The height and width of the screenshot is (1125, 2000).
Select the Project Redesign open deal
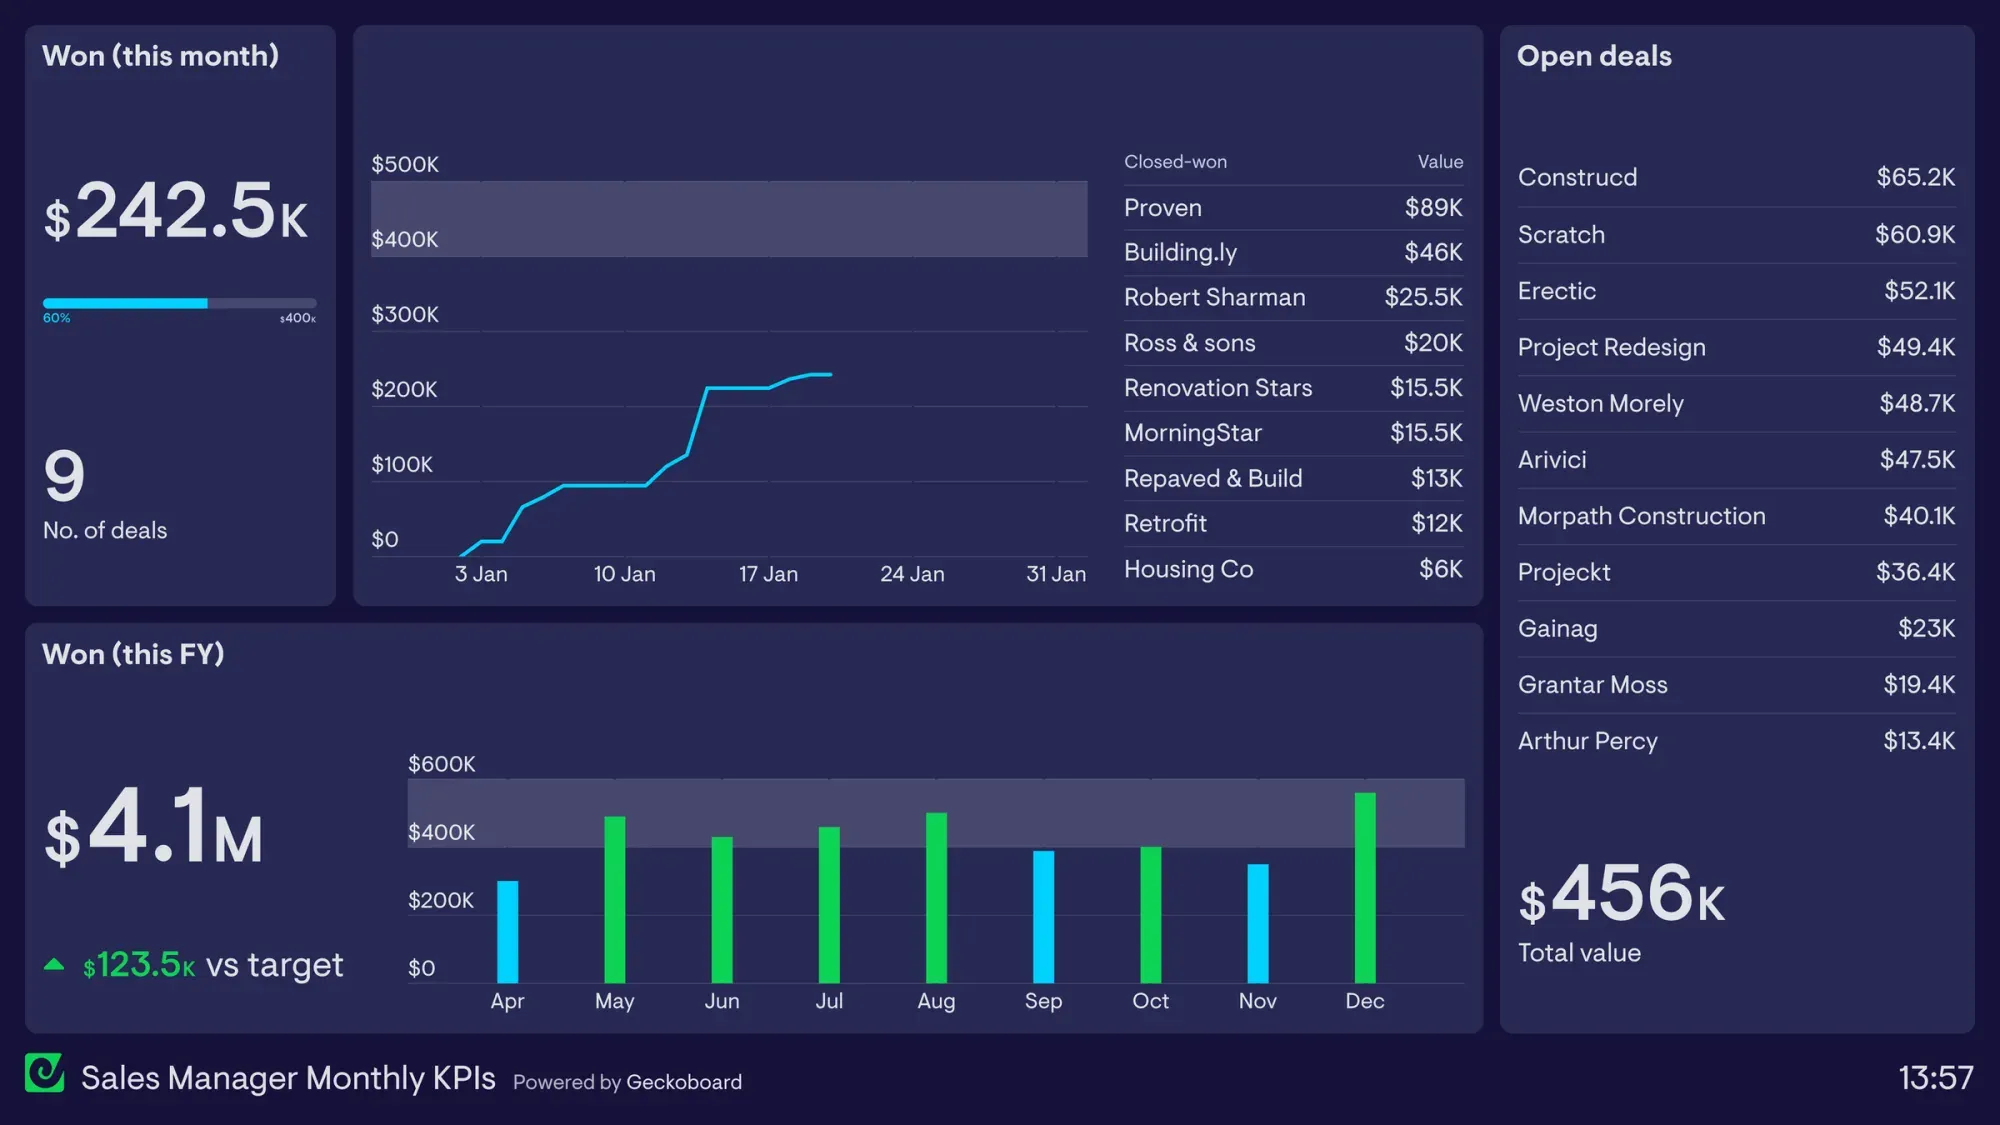point(1736,347)
